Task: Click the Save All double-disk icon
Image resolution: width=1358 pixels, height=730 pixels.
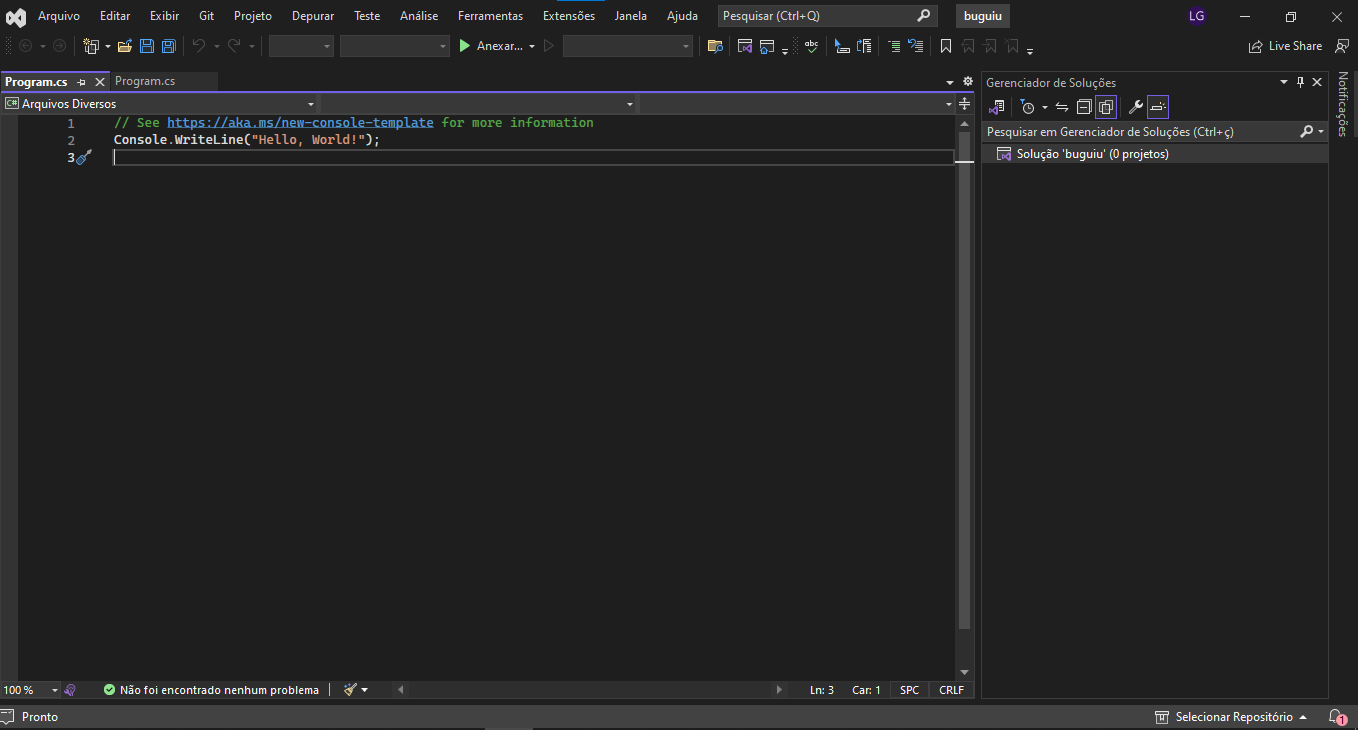Action: pos(169,46)
